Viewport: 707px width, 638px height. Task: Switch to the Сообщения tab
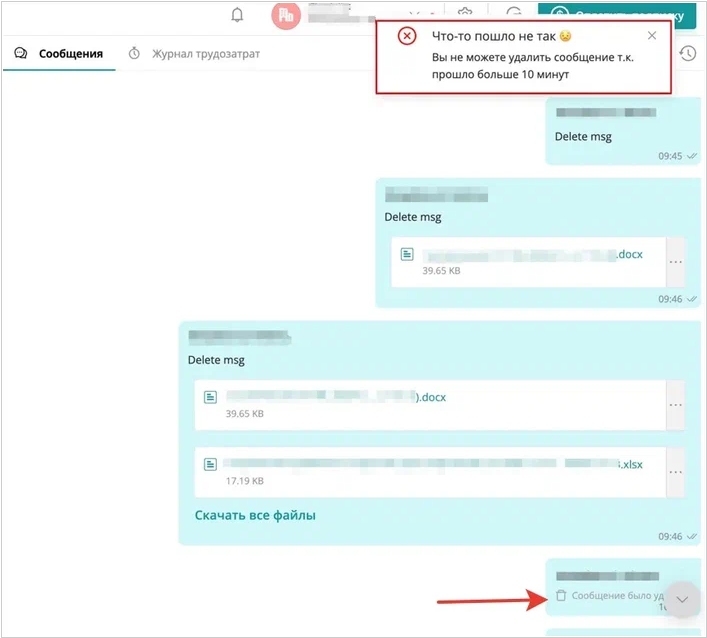tap(70, 53)
